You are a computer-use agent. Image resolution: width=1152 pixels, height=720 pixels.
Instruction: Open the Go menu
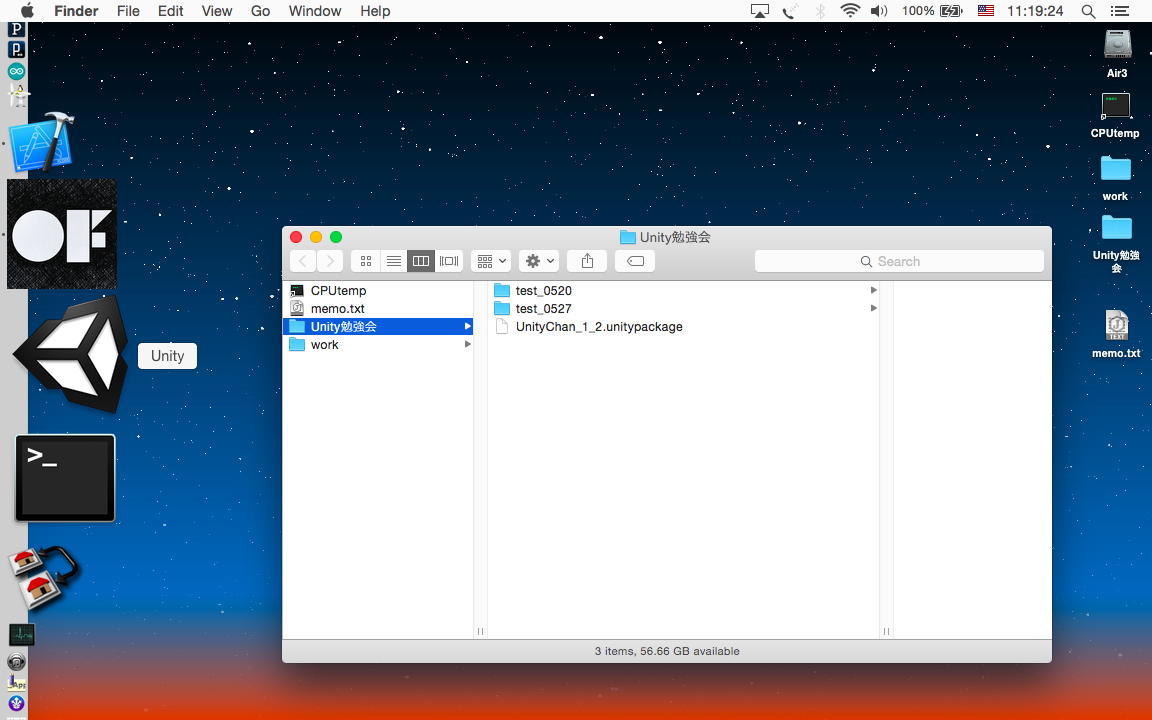point(260,11)
